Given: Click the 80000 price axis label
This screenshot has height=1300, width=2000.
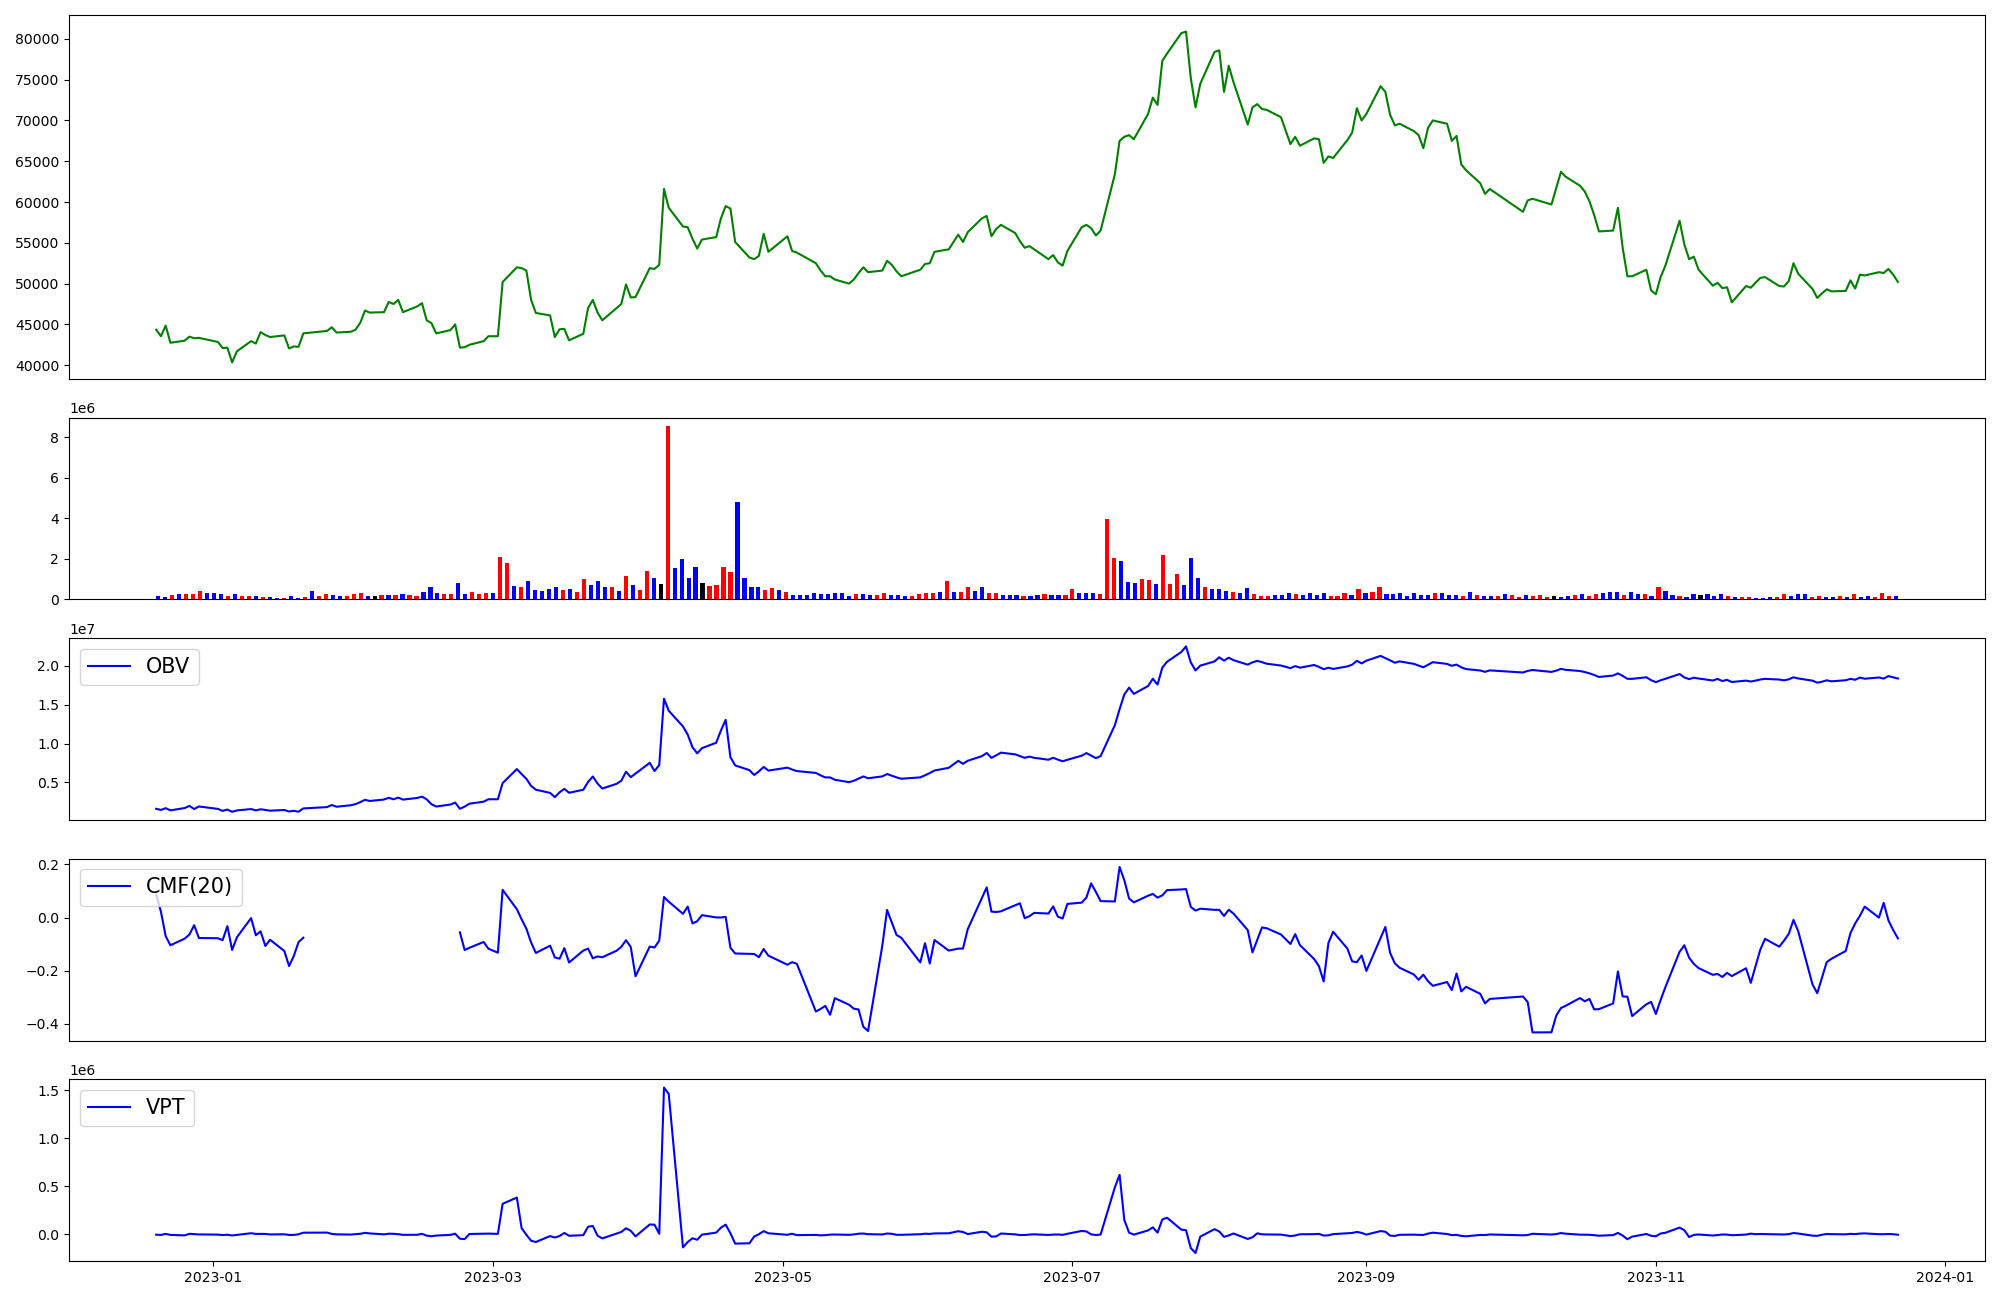Looking at the screenshot, I should [37, 39].
